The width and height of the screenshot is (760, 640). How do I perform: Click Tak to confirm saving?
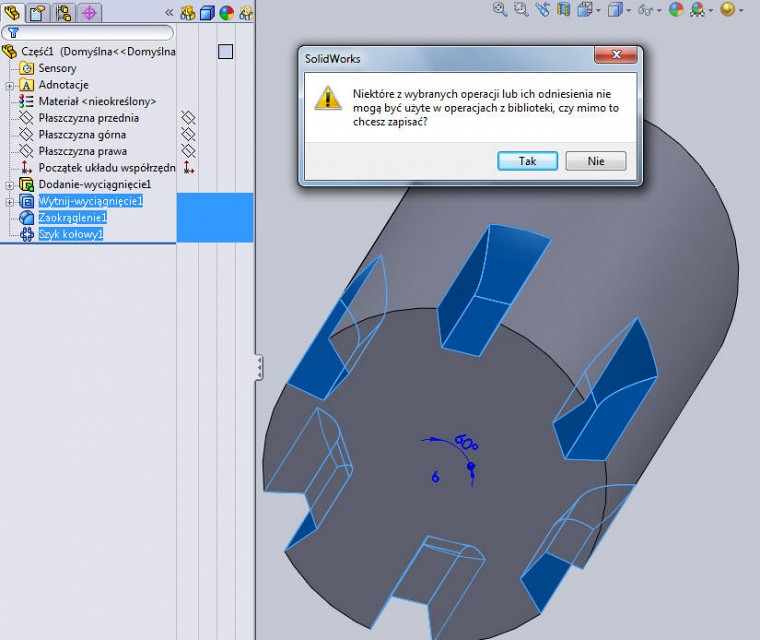tap(527, 161)
